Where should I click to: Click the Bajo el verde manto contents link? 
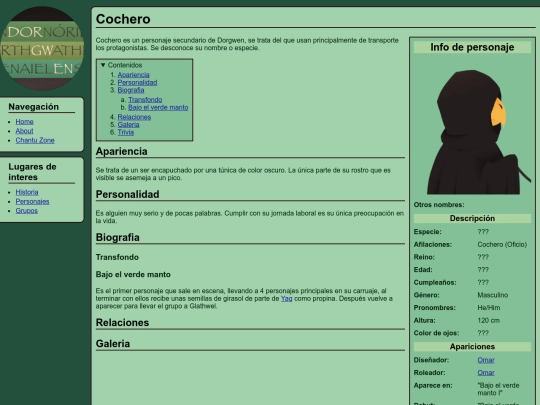point(158,107)
